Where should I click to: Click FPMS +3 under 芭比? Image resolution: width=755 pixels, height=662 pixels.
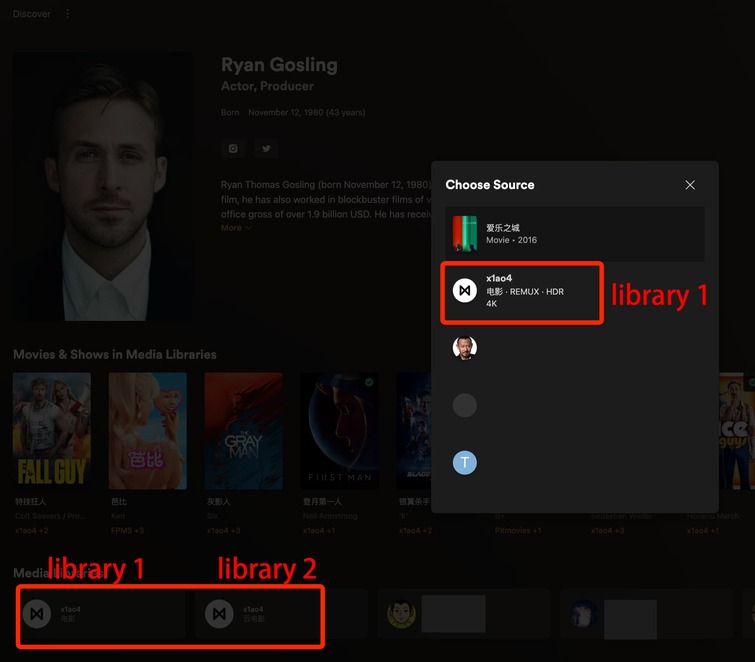pos(127,531)
